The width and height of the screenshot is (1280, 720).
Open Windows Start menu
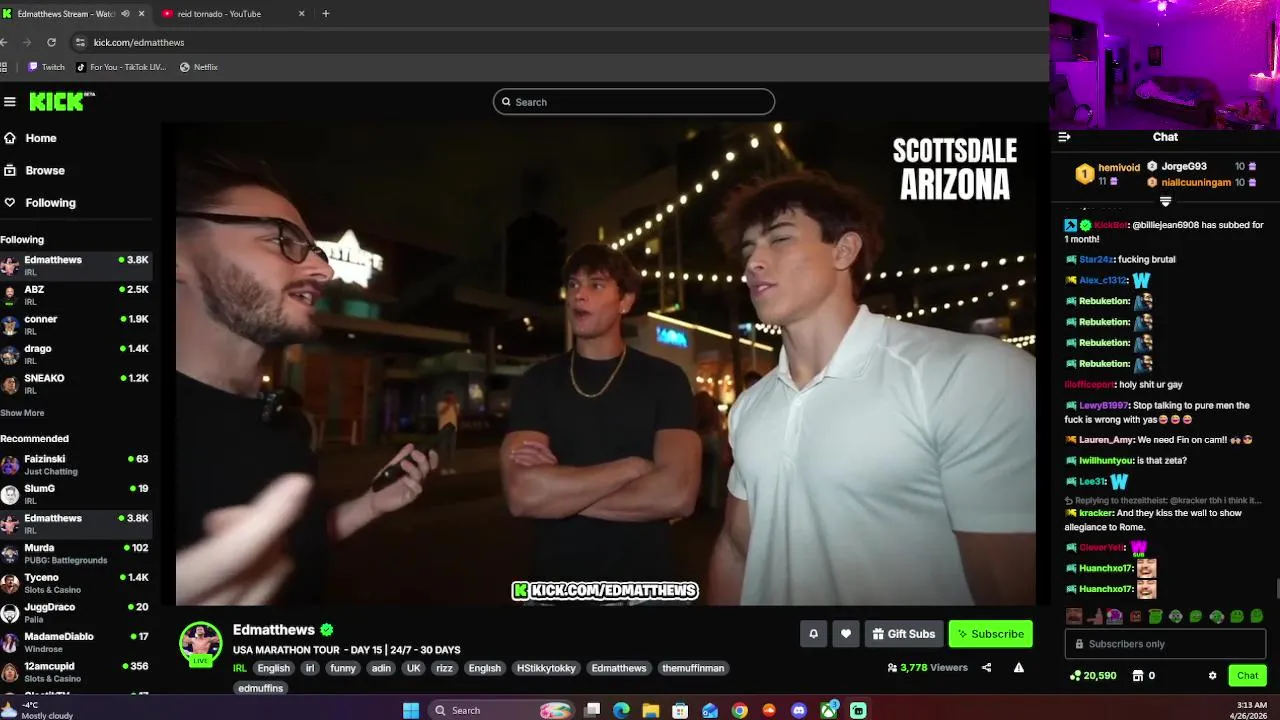click(x=410, y=710)
